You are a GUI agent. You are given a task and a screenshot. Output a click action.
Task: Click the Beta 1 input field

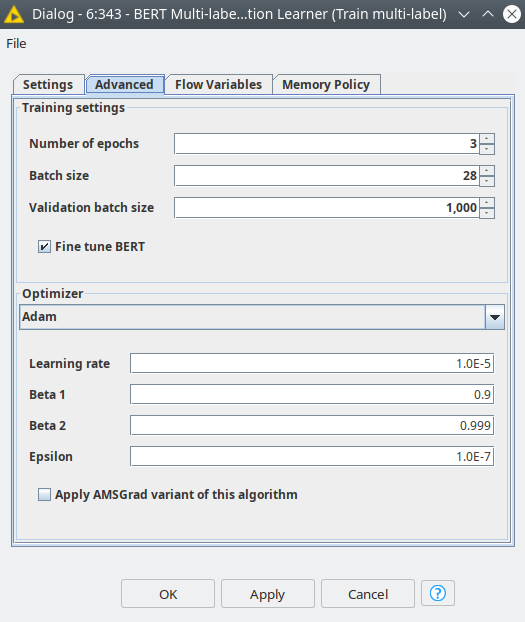click(x=312, y=394)
